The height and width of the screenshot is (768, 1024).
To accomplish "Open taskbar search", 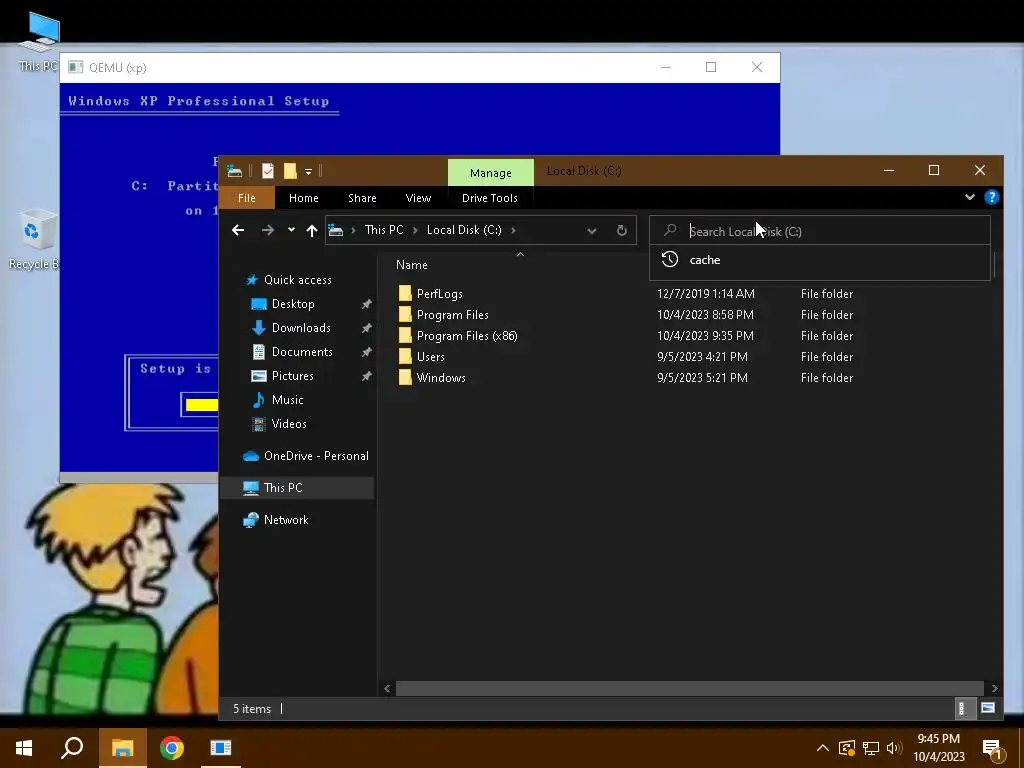I will click(72, 748).
